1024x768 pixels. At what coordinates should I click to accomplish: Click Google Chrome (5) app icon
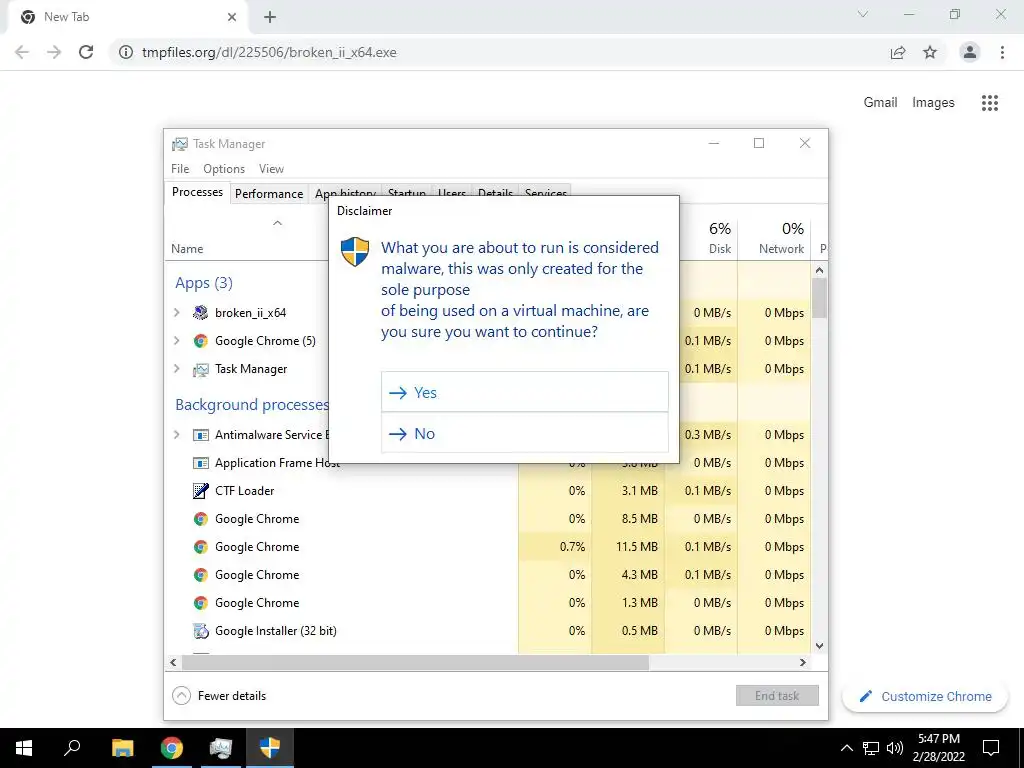click(x=200, y=341)
